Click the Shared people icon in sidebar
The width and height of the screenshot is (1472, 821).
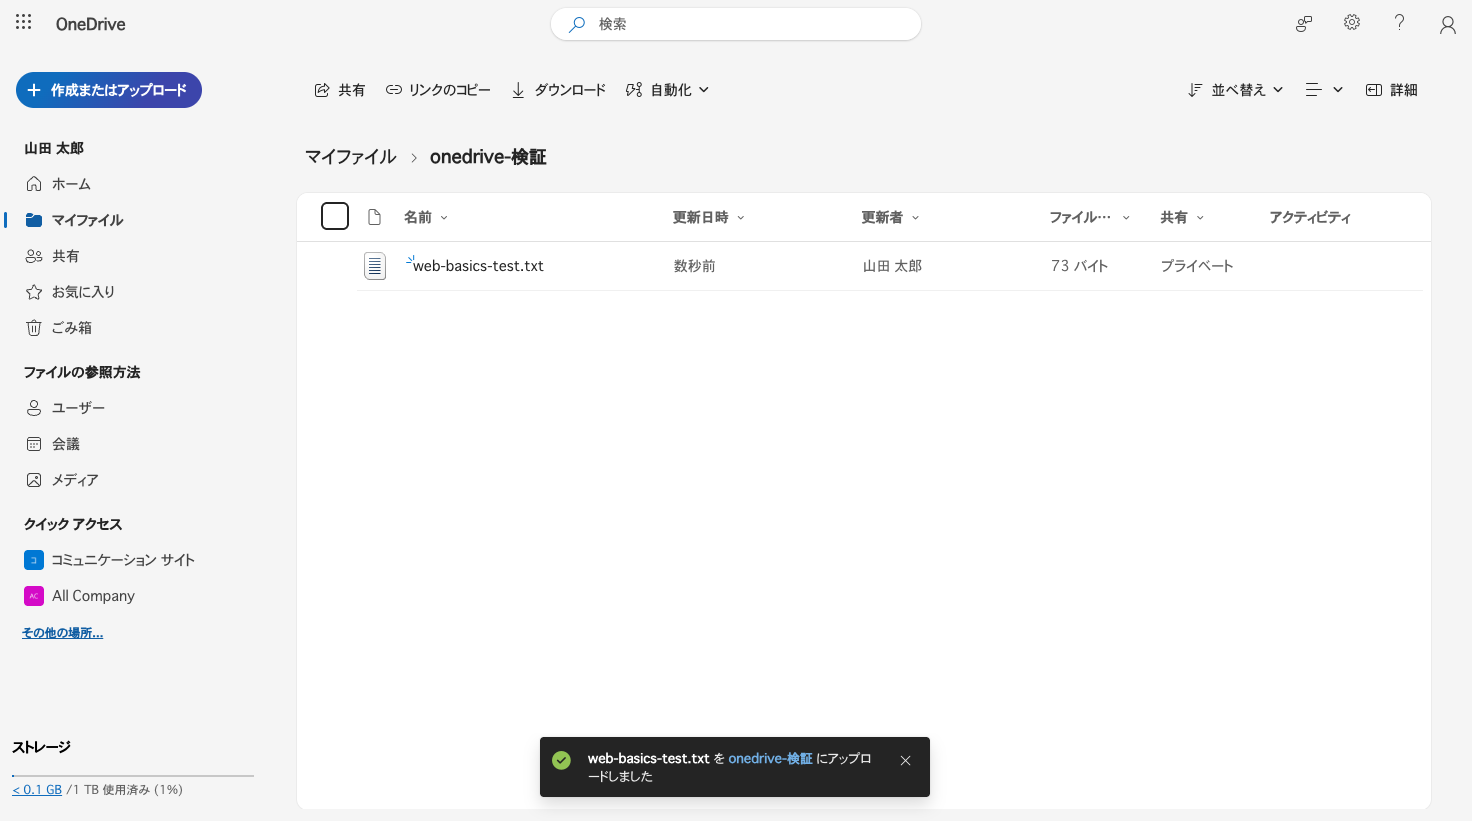point(34,256)
